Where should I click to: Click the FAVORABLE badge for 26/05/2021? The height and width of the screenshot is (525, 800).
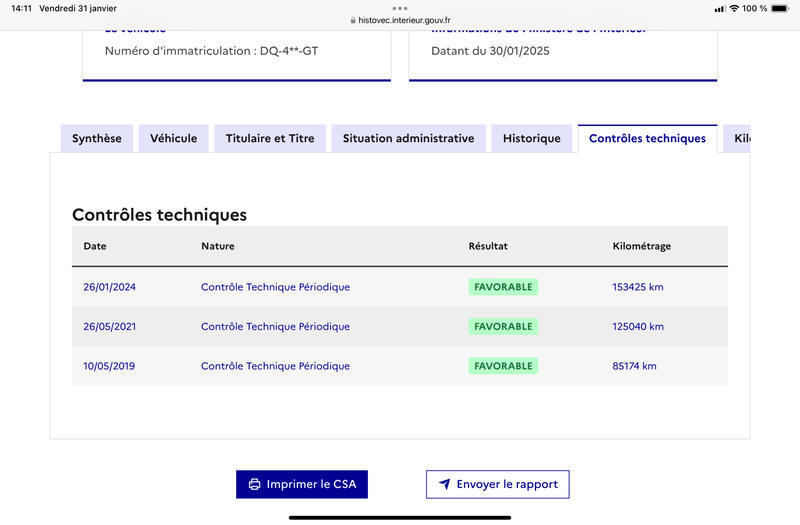503,327
